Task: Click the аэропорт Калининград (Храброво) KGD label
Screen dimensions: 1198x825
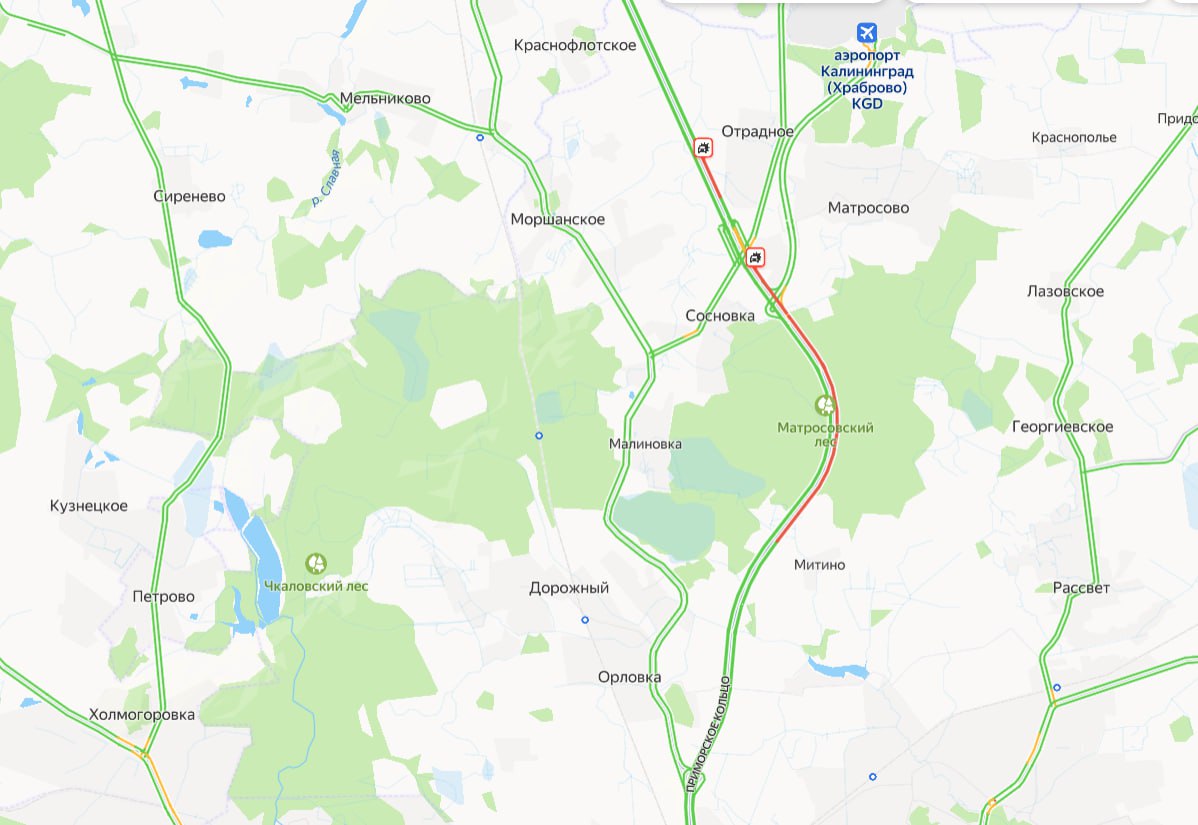Action: [867, 79]
